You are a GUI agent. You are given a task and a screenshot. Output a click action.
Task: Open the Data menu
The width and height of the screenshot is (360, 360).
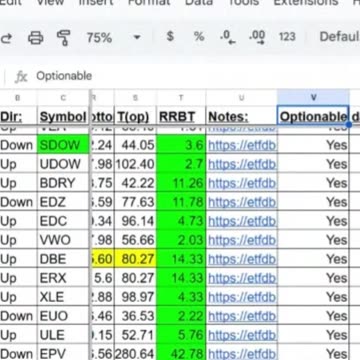tap(199, 2)
